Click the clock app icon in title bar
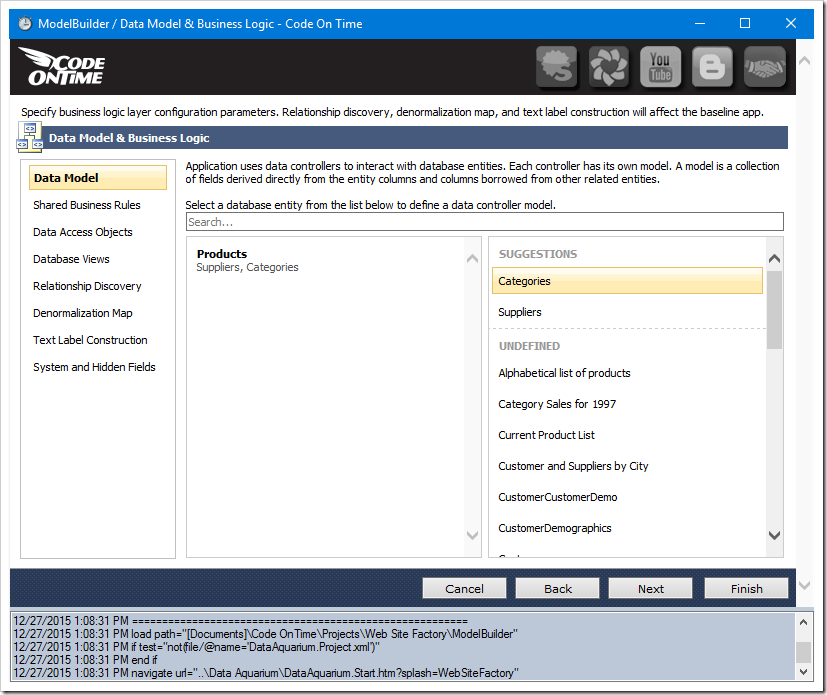The height and width of the screenshot is (695, 827). [25, 24]
